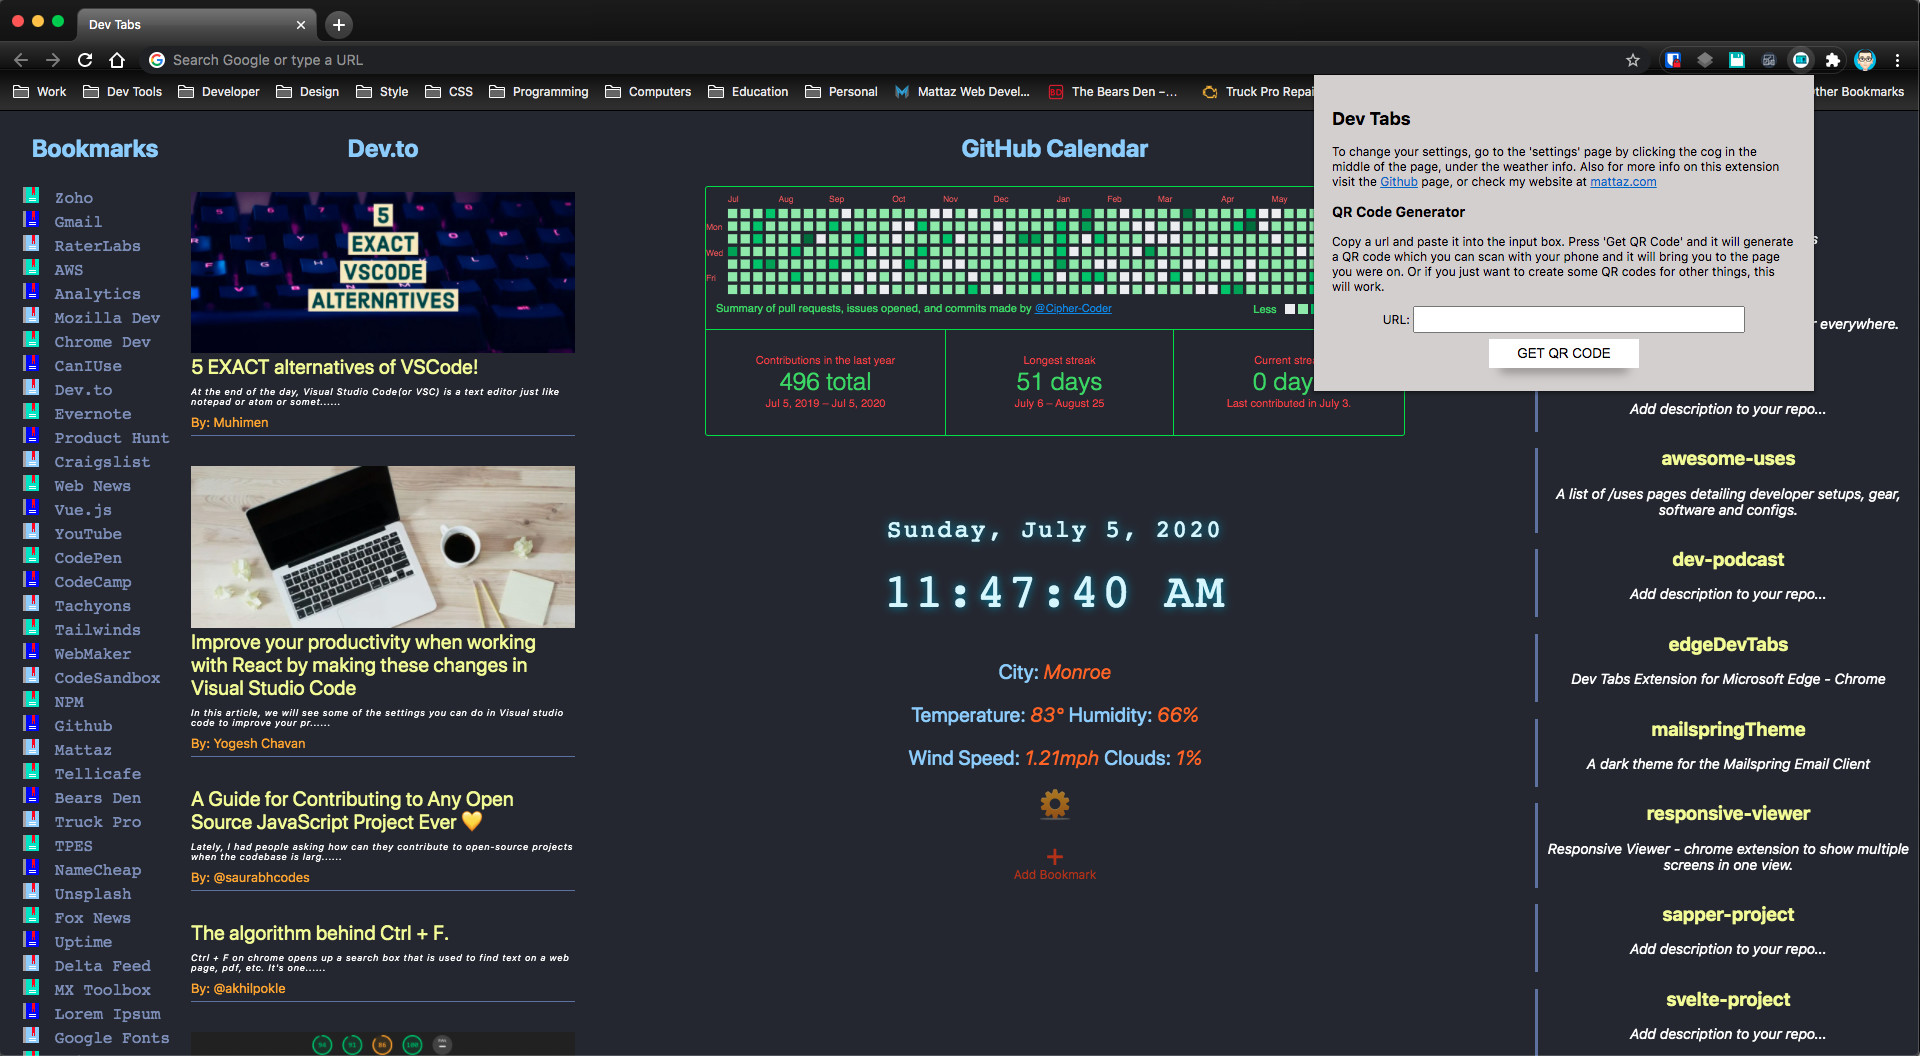Expand the Style bookmarks folder
Screen dimensions: 1920x1056
click(x=383, y=91)
